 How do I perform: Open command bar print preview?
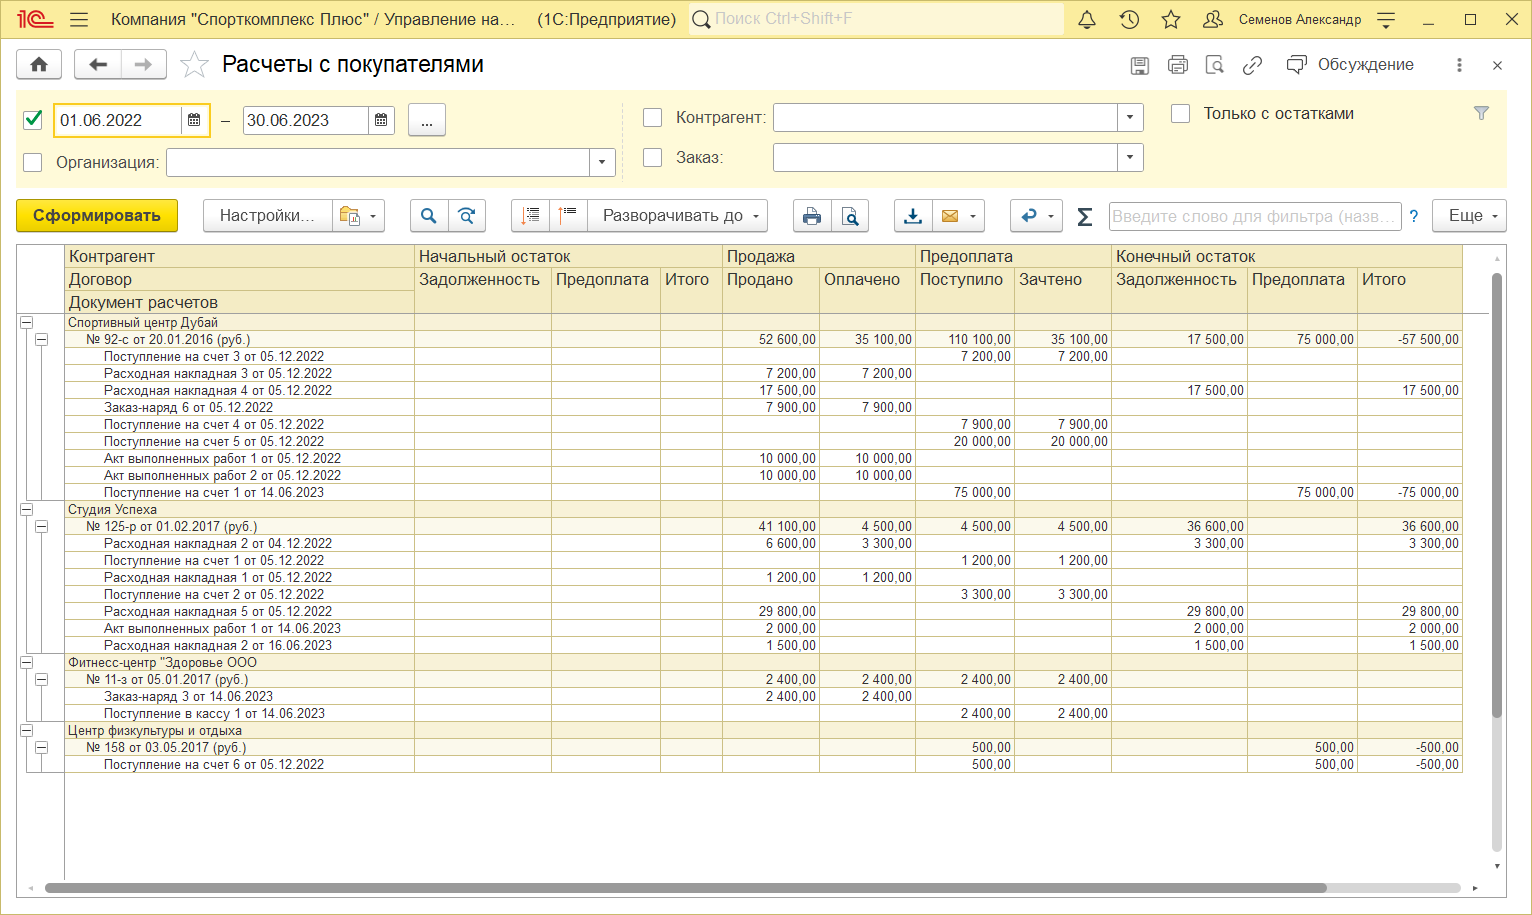click(x=850, y=216)
